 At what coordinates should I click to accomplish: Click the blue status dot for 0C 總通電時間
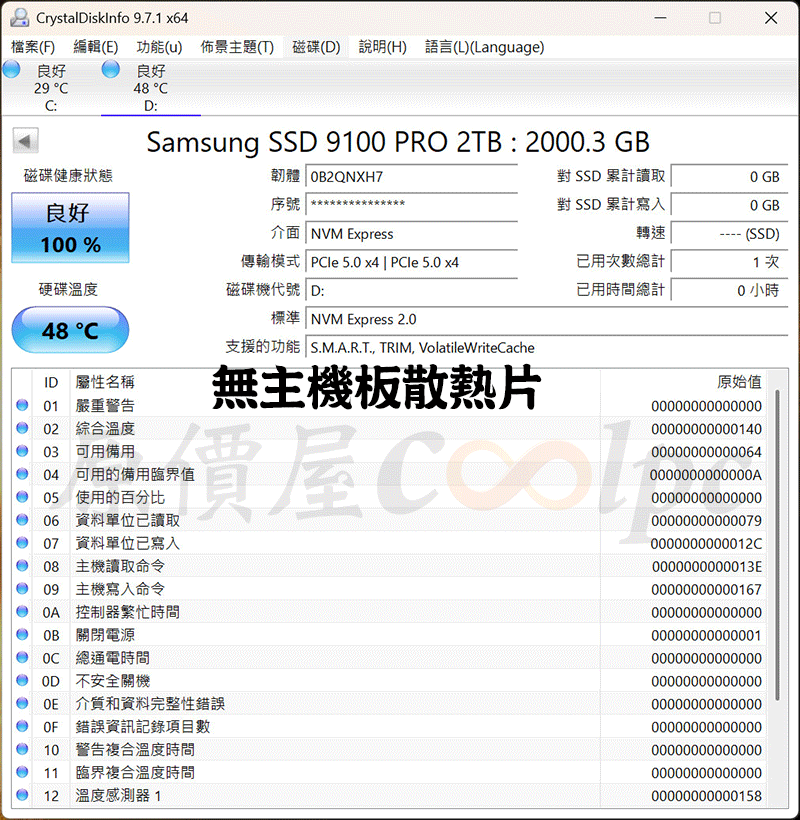[x=22, y=657]
